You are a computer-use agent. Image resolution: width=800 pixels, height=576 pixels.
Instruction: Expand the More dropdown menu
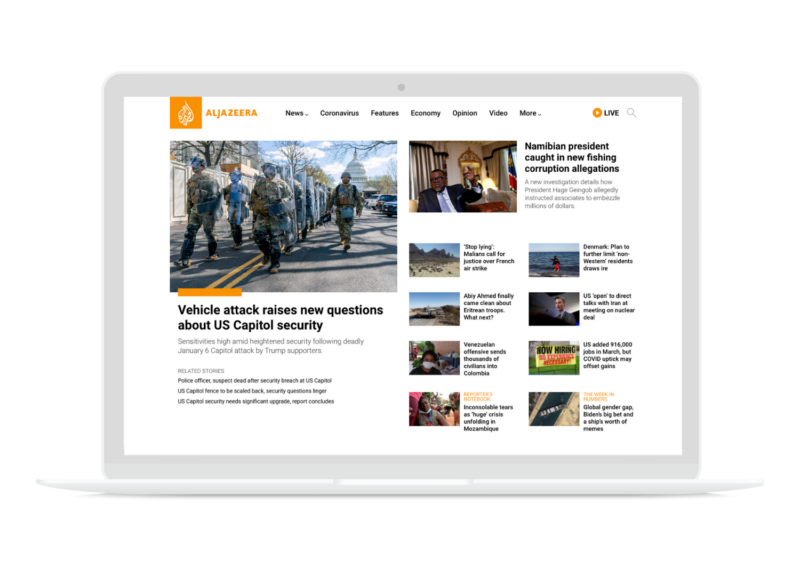530,113
